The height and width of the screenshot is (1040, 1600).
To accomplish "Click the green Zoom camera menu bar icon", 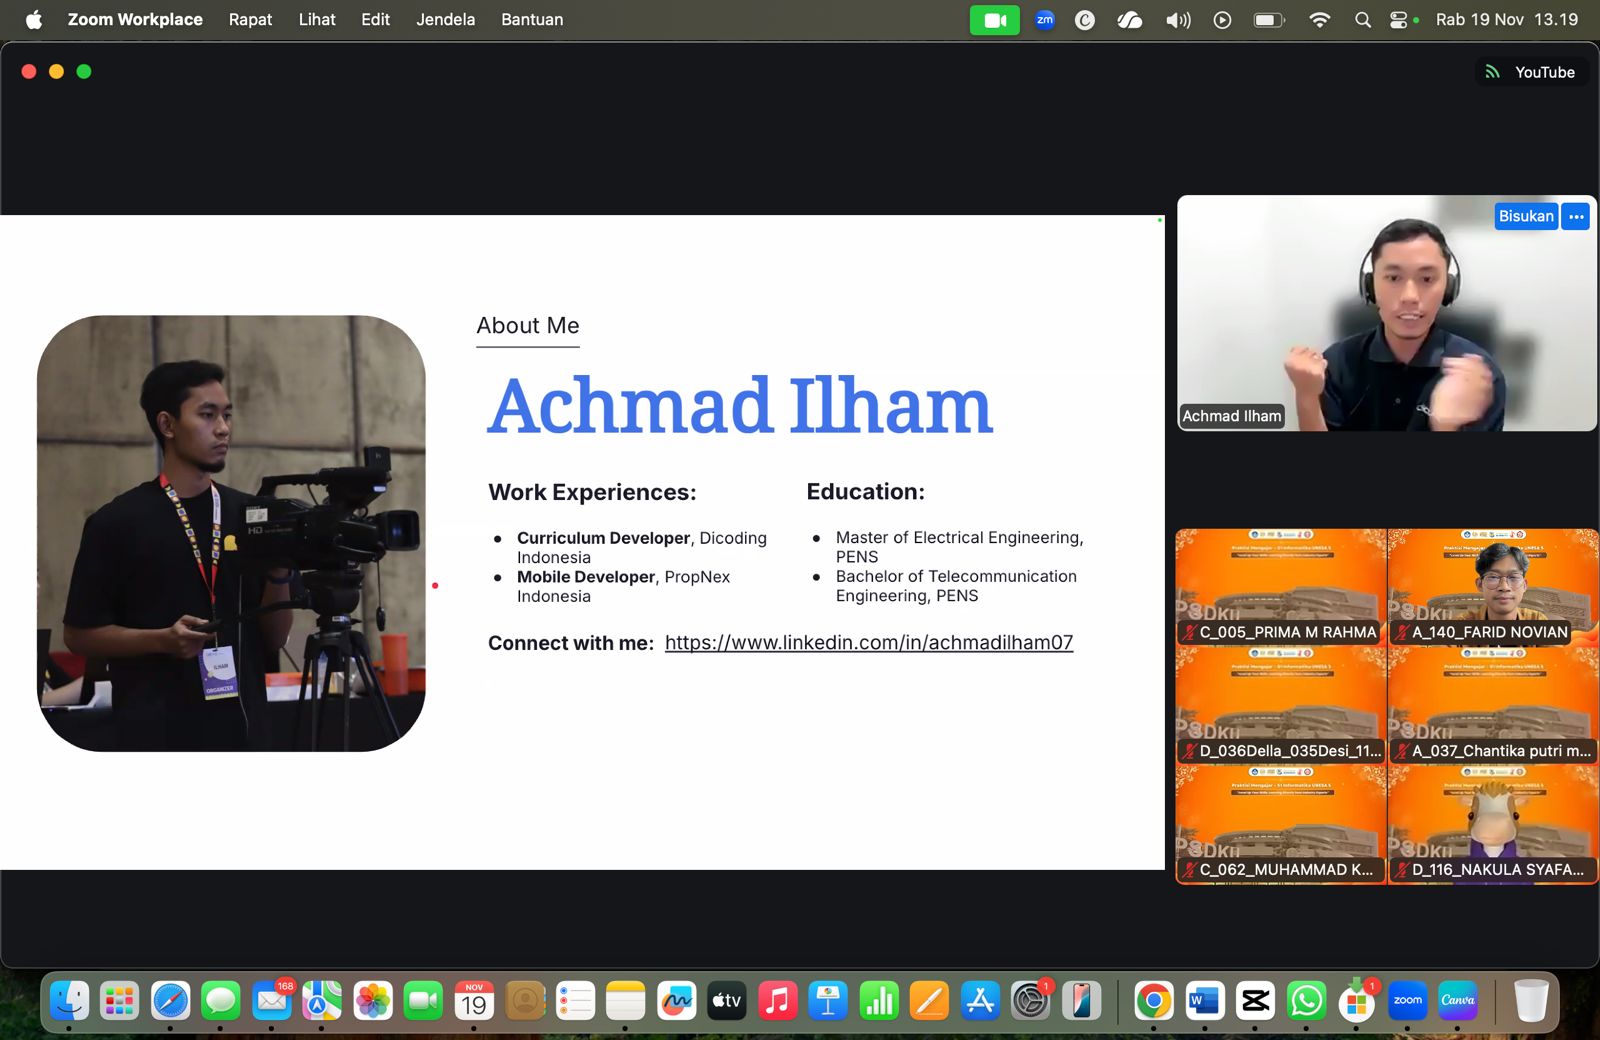I will (x=994, y=20).
